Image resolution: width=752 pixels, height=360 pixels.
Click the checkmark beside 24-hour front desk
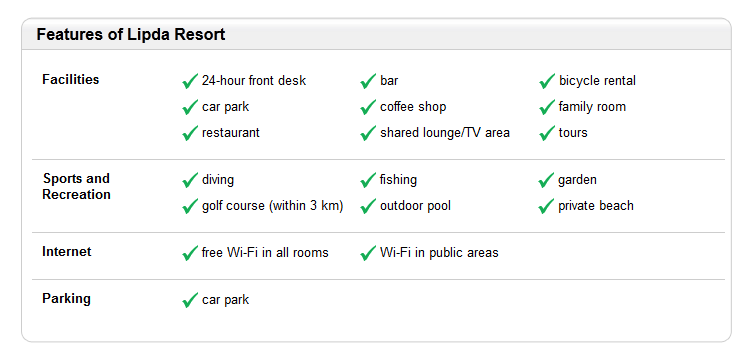[x=190, y=81]
